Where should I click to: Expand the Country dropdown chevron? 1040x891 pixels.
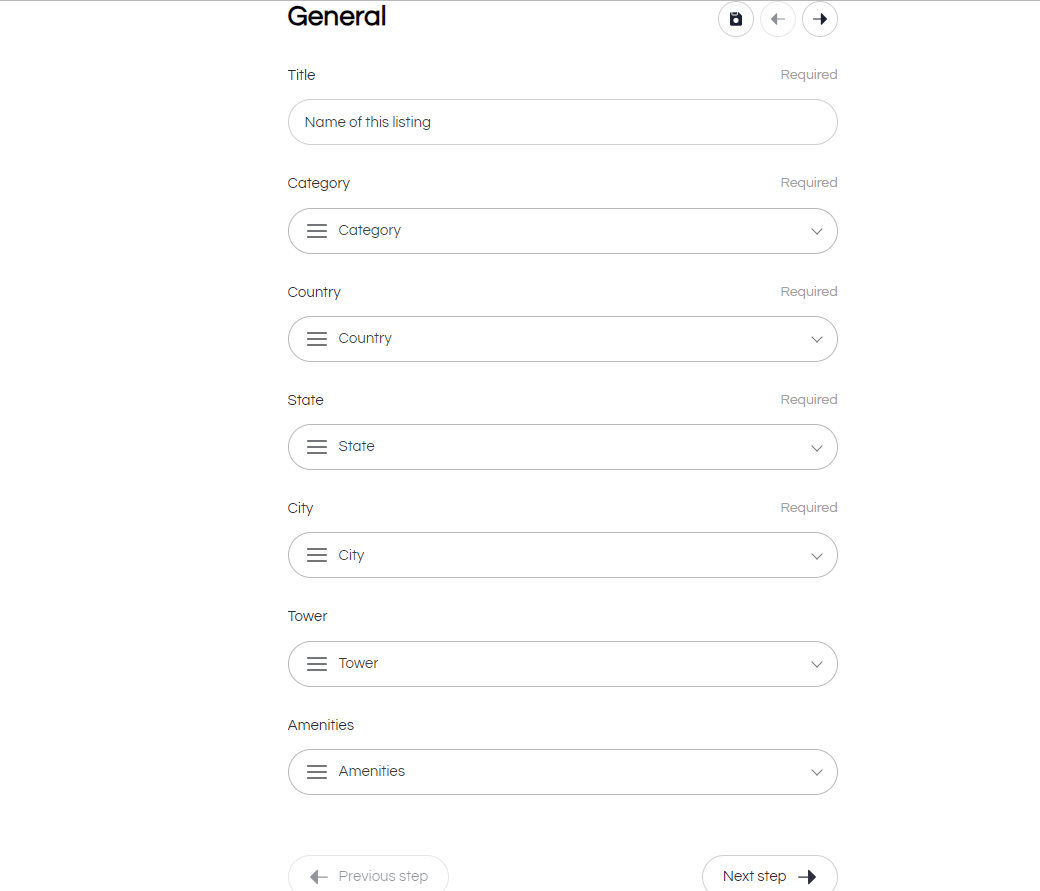pyautogui.click(x=817, y=340)
